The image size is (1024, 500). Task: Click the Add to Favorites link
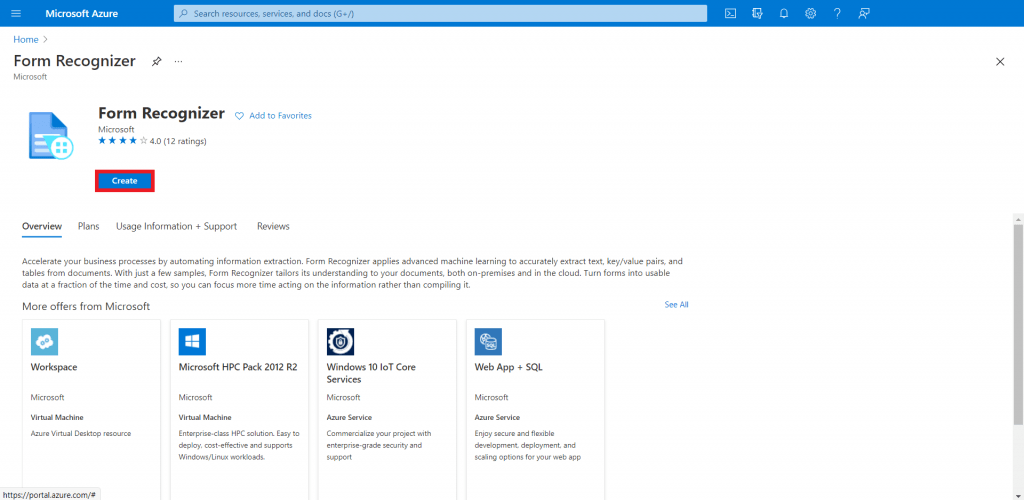280,116
